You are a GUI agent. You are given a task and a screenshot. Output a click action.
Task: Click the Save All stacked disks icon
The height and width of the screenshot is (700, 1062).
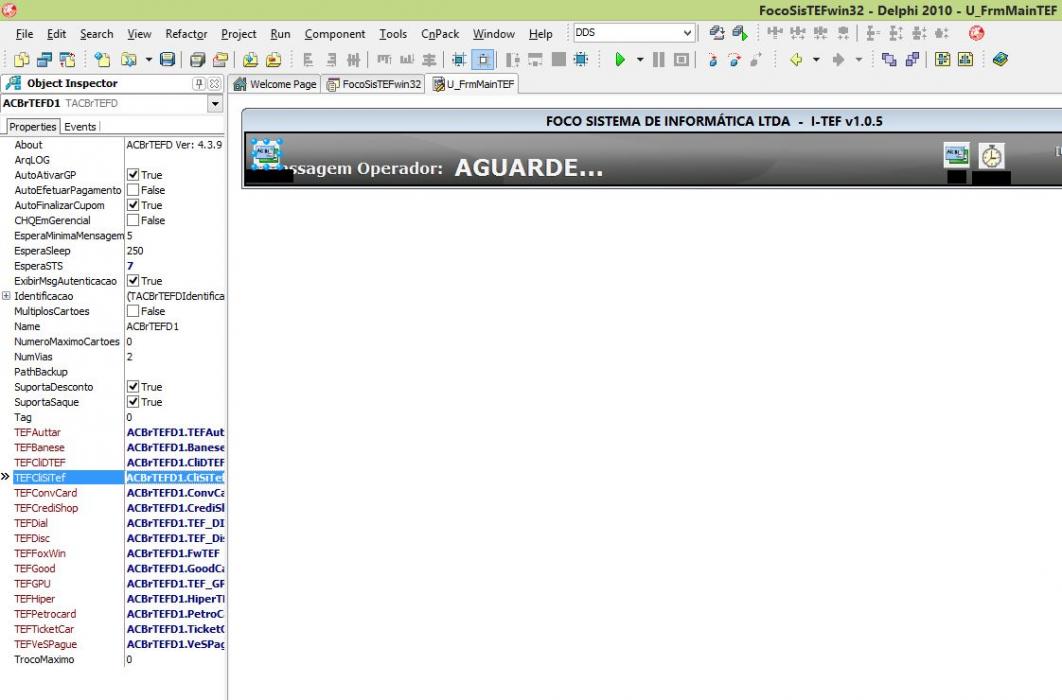tap(198, 60)
